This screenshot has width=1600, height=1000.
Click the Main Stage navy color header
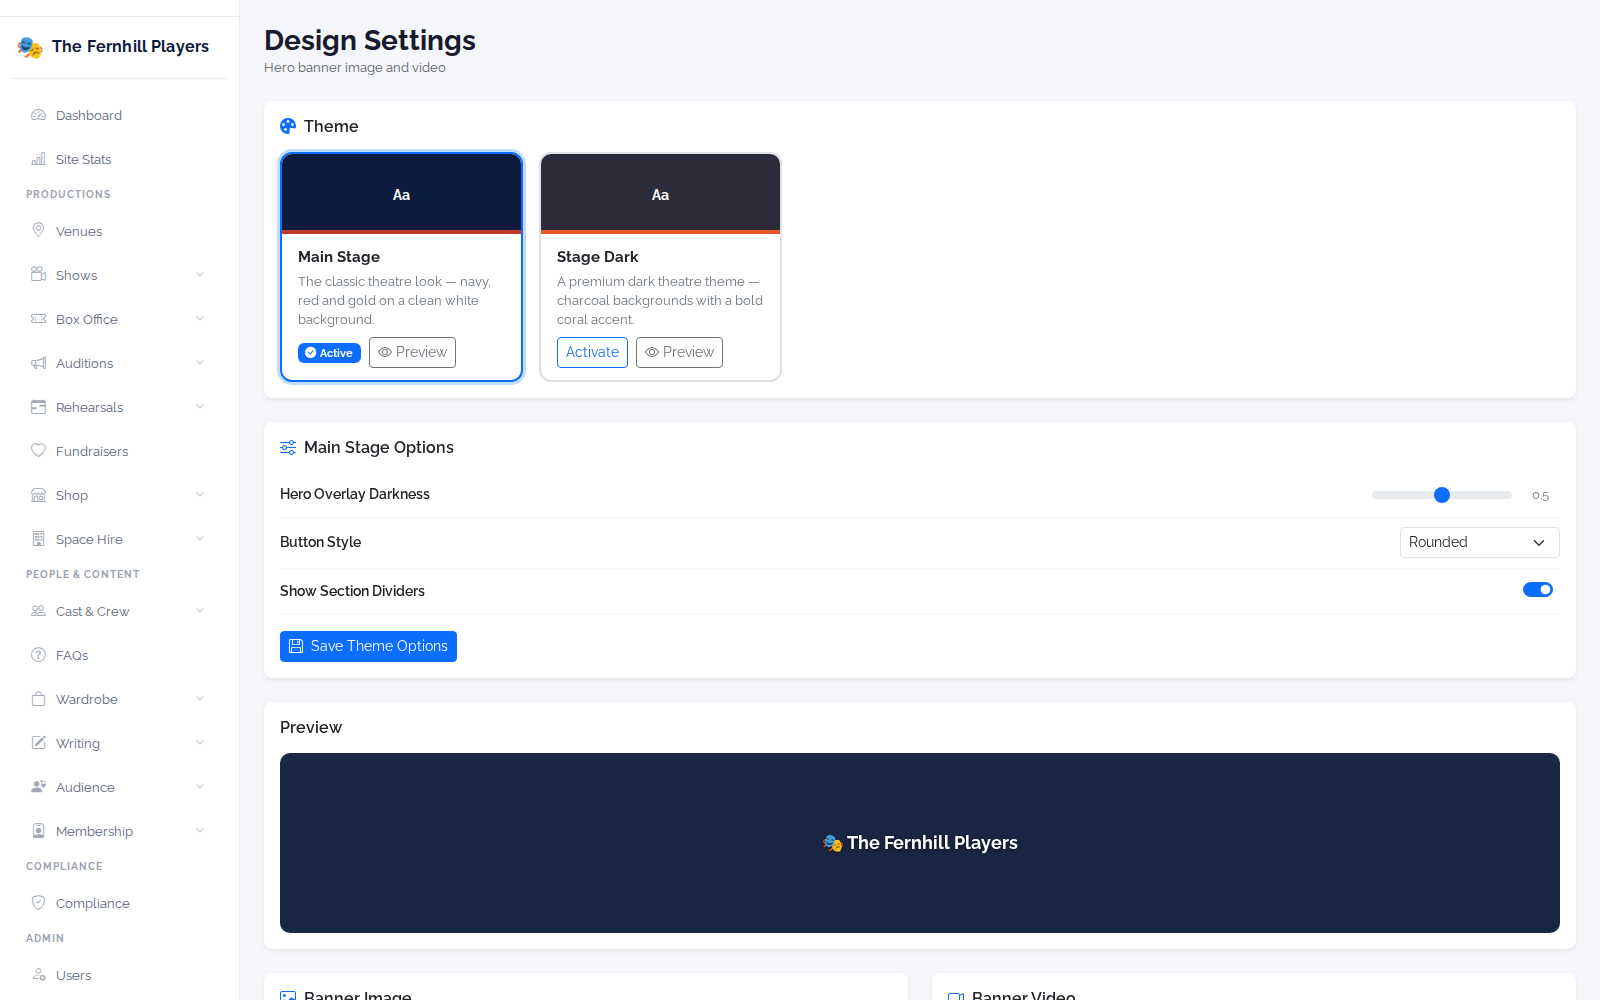click(401, 194)
